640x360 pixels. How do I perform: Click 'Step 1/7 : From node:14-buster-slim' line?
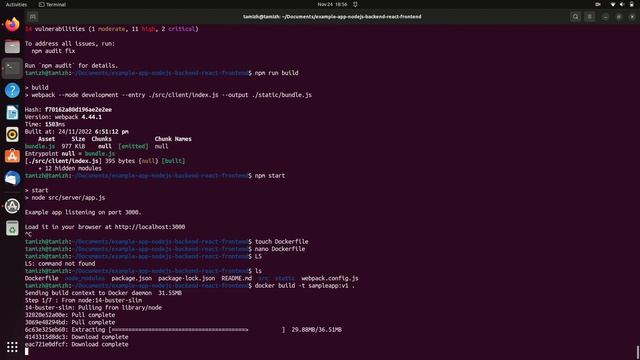pyautogui.click(x=84, y=300)
